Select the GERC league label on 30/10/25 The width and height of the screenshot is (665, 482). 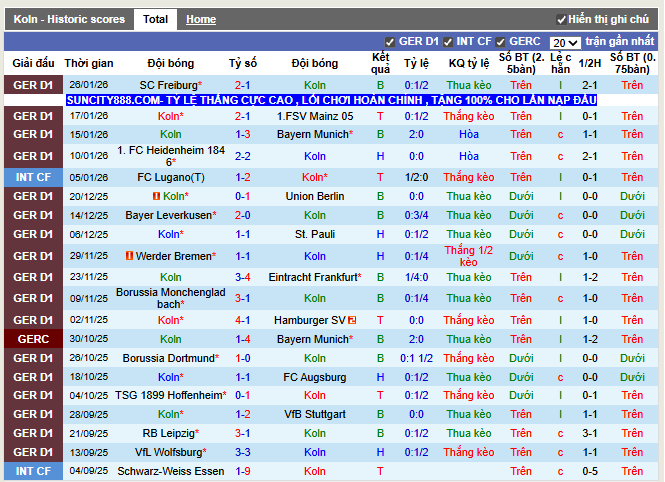pos(34,339)
